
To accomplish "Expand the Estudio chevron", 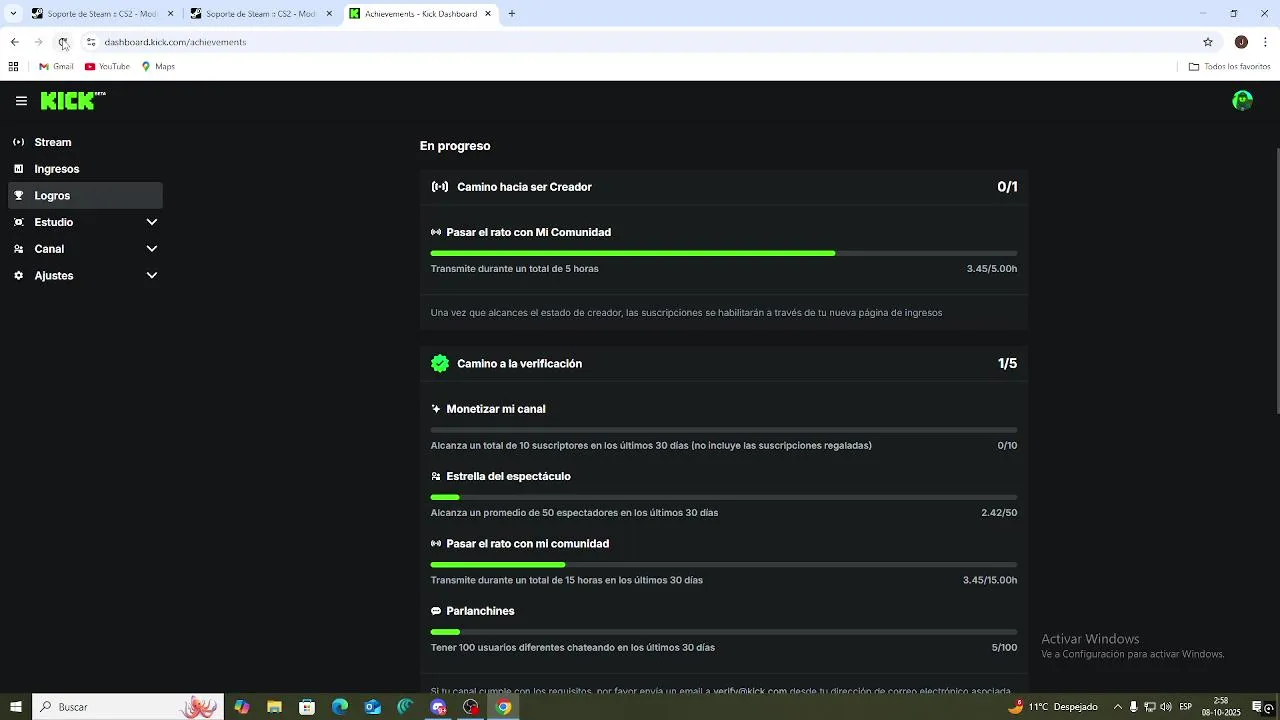I will point(152,222).
